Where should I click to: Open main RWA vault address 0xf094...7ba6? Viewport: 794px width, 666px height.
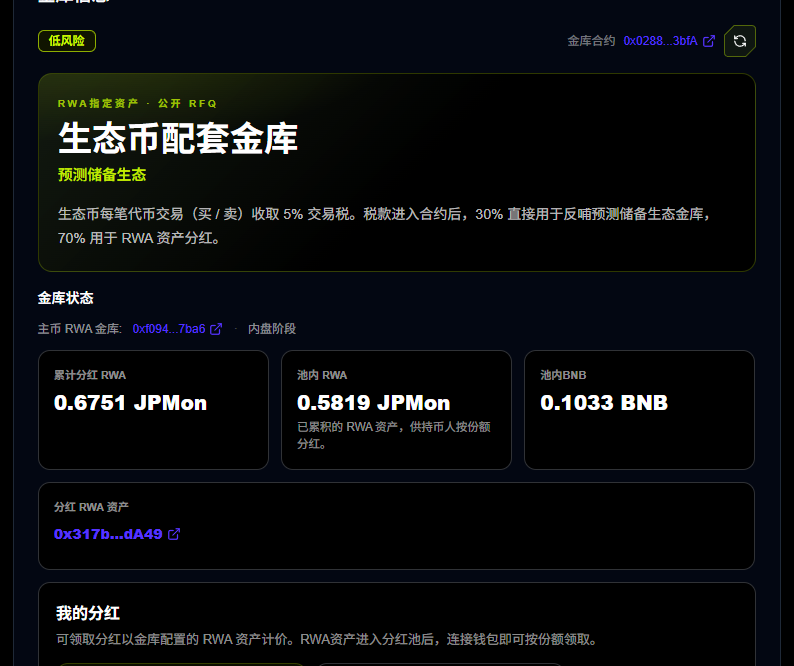coord(169,329)
